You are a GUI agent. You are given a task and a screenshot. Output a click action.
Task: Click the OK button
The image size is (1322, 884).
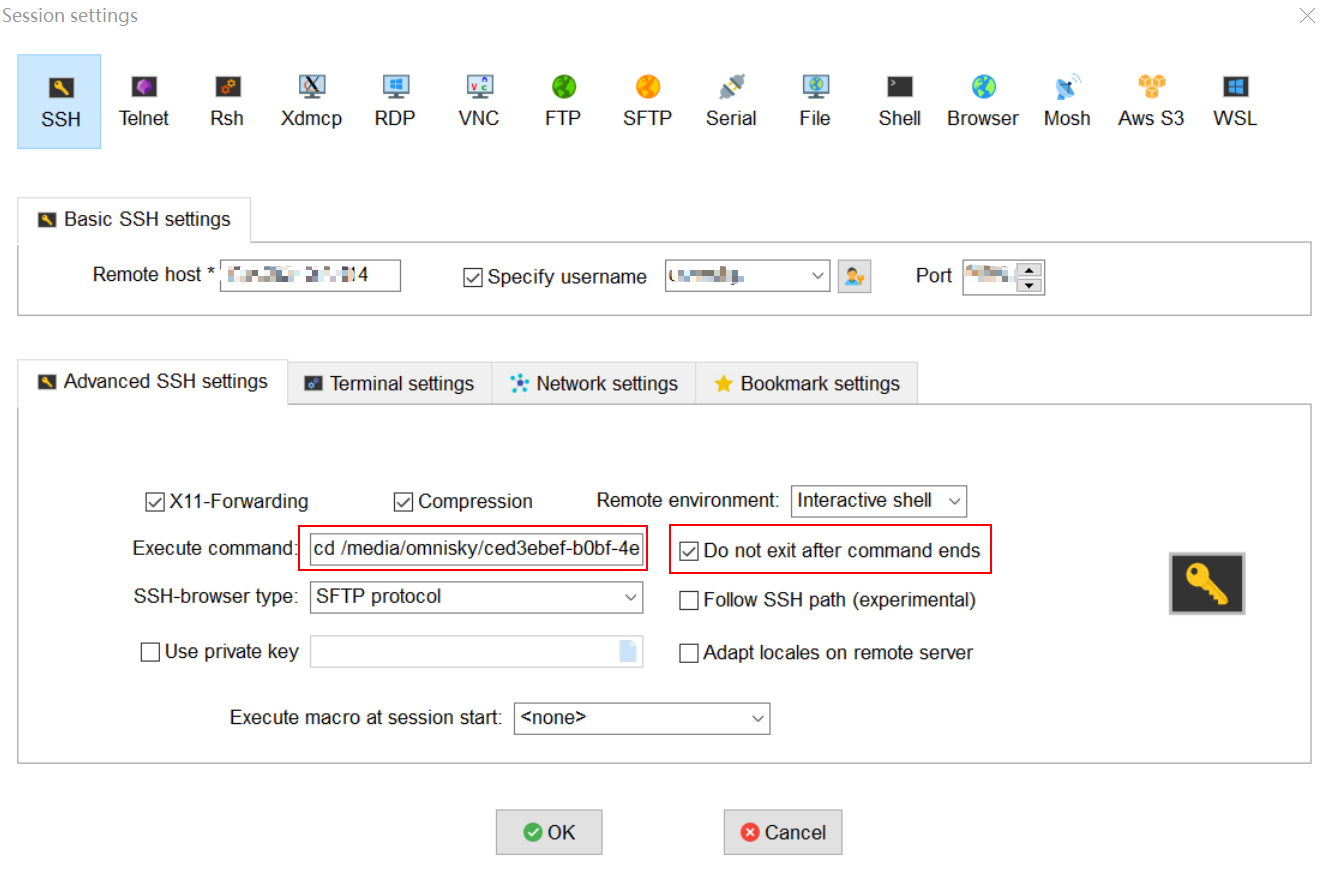pyautogui.click(x=548, y=831)
